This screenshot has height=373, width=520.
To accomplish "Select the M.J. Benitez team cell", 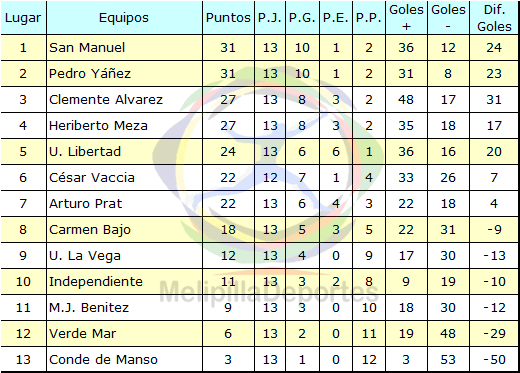I will (x=124, y=307).
